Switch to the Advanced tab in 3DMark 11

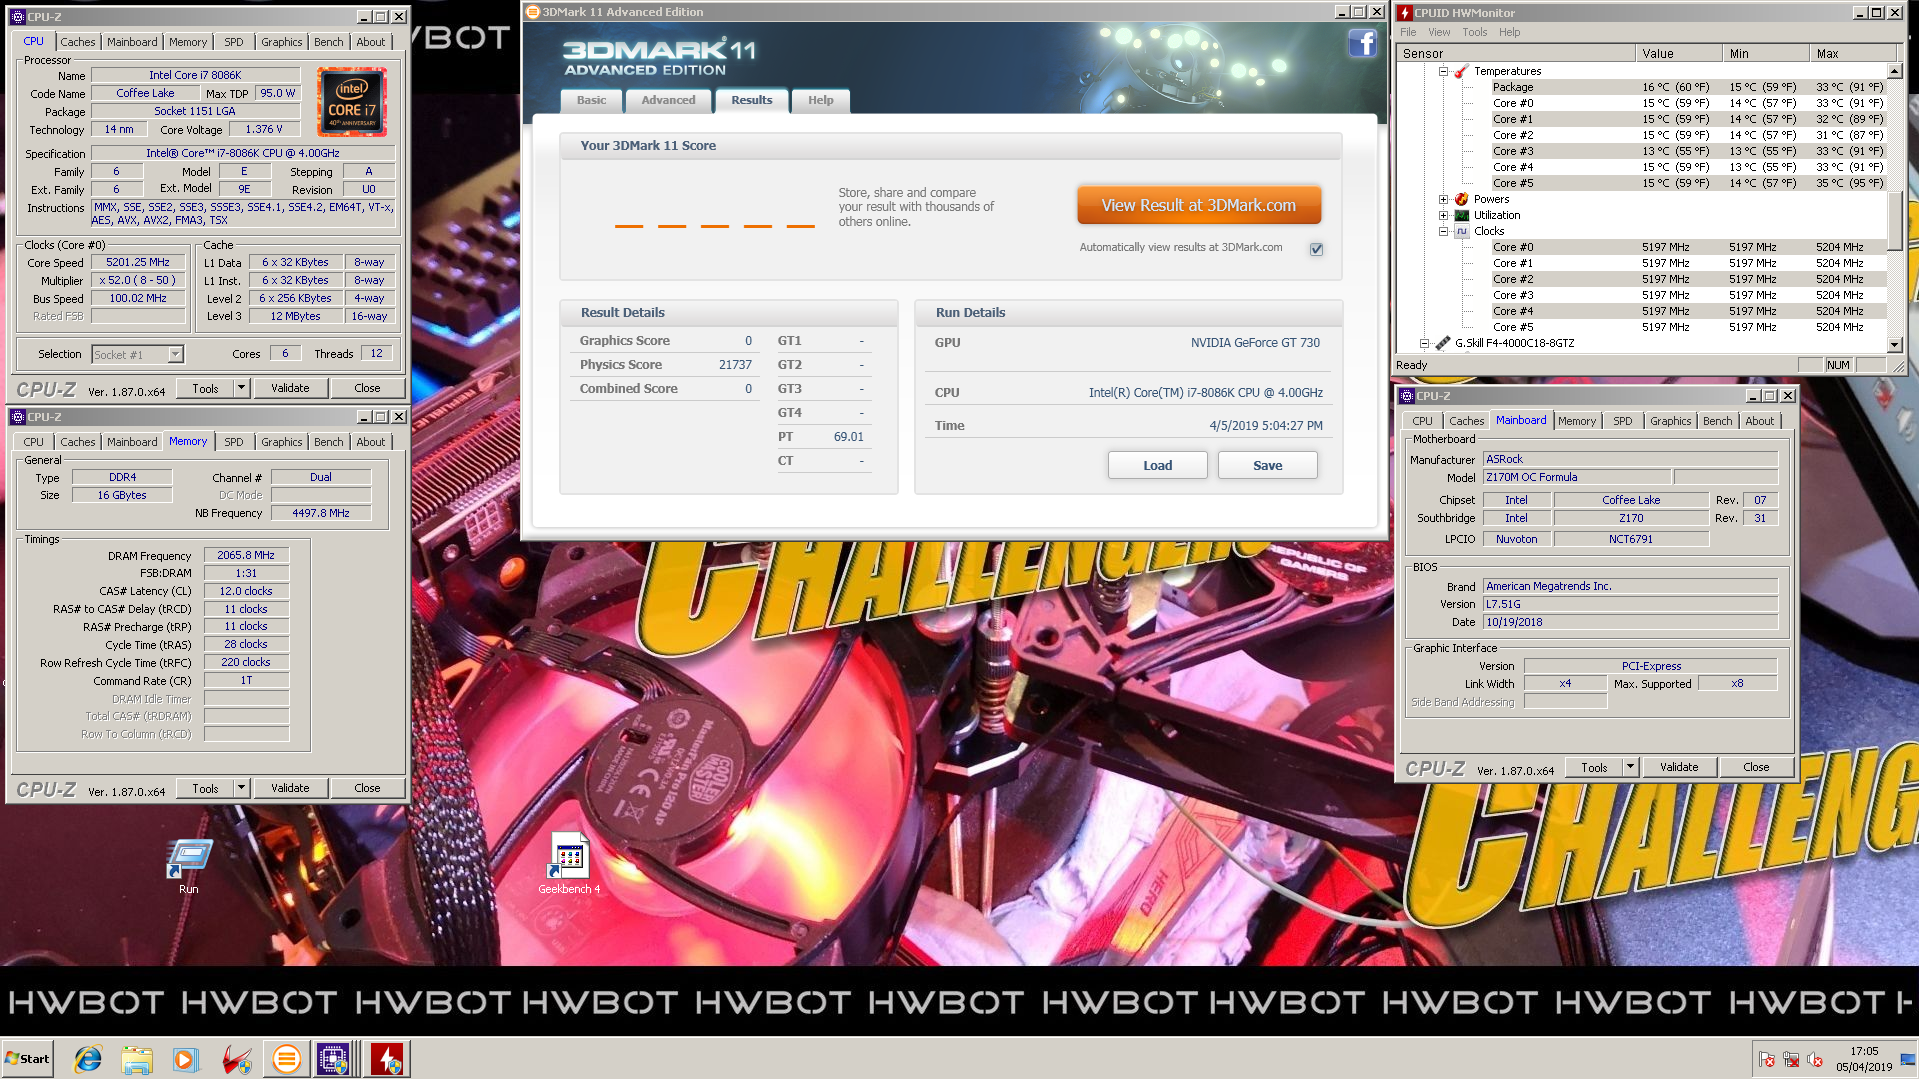(x=668, y=100)
